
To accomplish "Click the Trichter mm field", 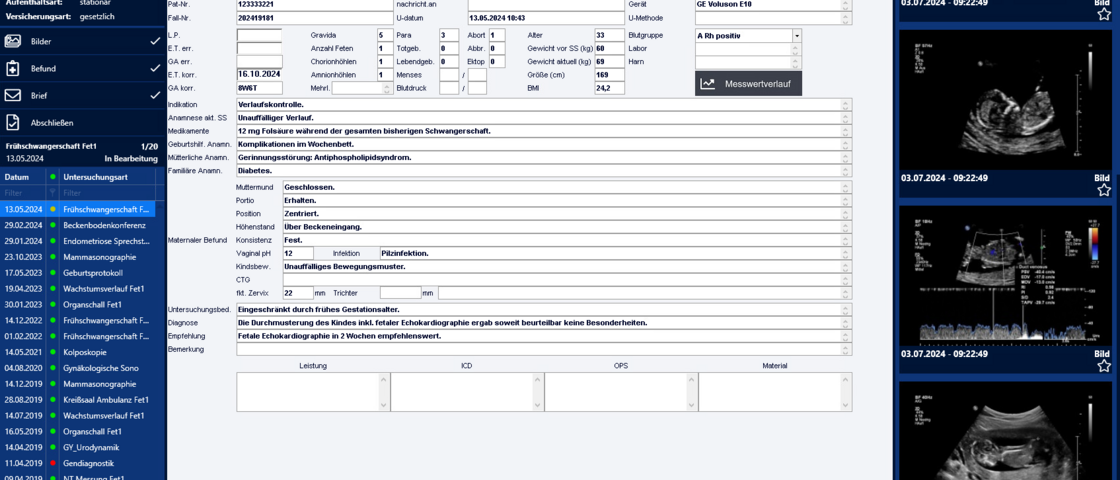I will pos(401,293).
